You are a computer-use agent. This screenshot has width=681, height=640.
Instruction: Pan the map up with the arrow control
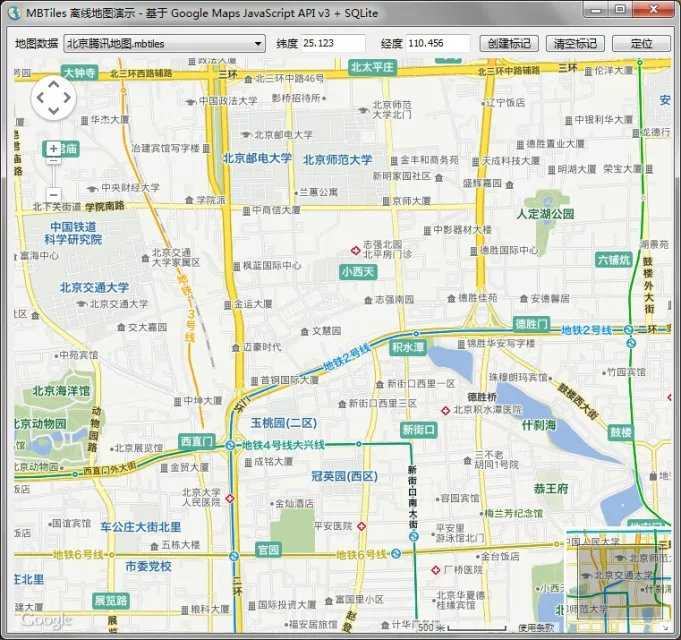[x=54, y=84]
